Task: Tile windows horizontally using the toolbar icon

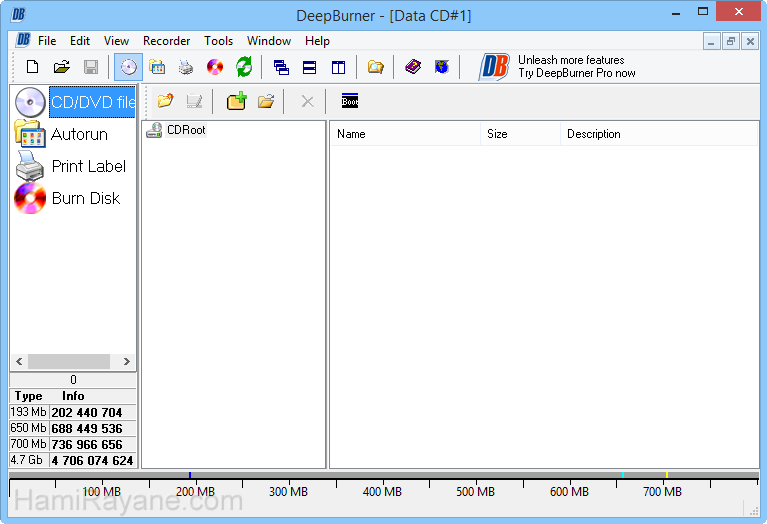Action: click(310, 67)
